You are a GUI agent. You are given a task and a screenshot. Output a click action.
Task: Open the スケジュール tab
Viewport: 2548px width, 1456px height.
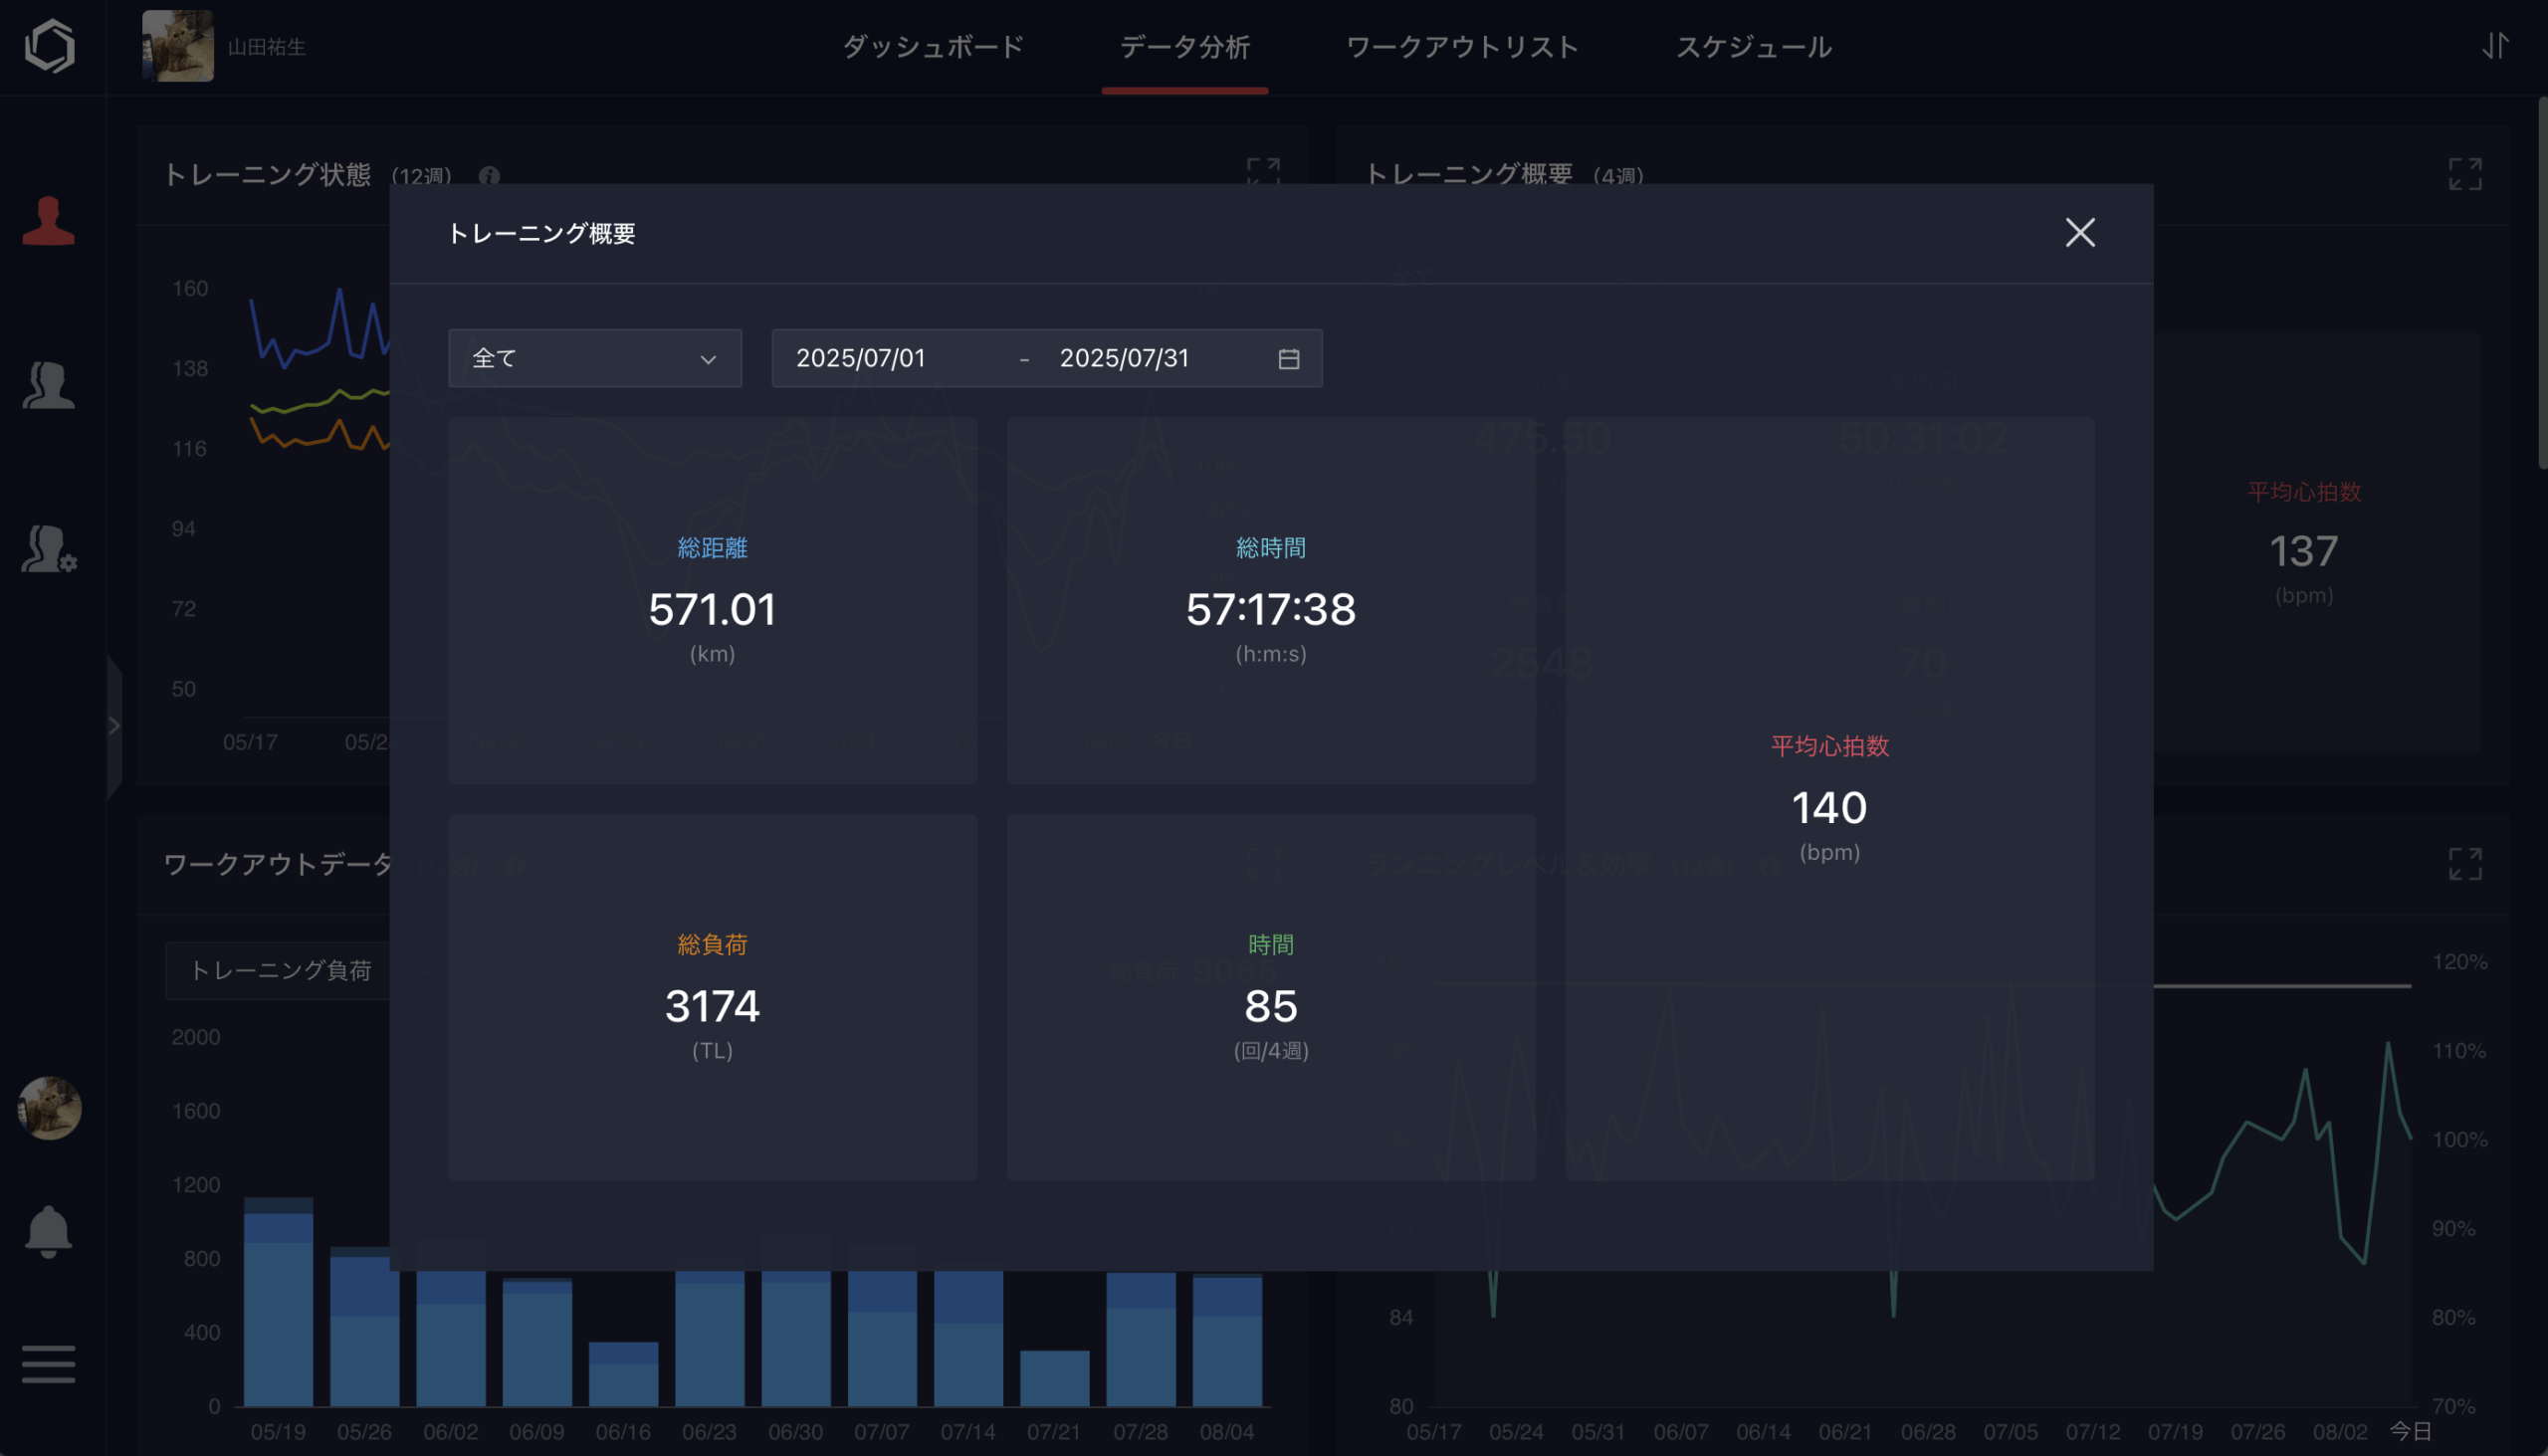[x=1754, y=47]
